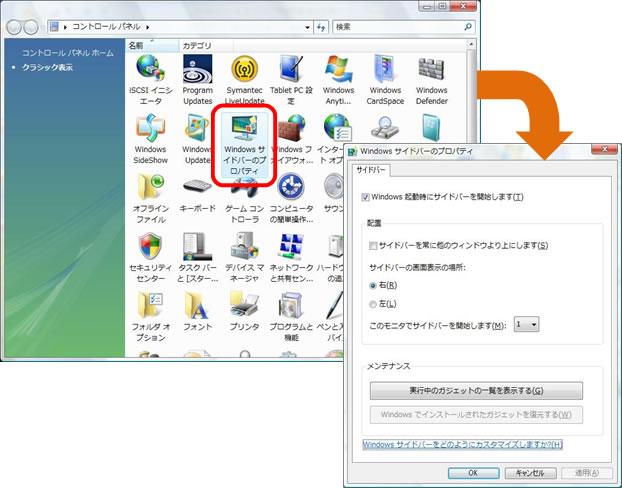Open セキュリティ センター icon

pyautogui.click(x=150, y=246)
